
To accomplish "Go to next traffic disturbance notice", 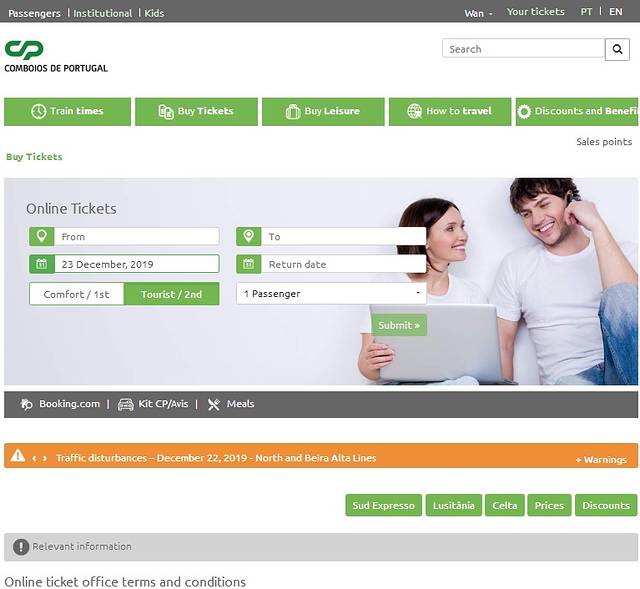I will coord(44,458).
